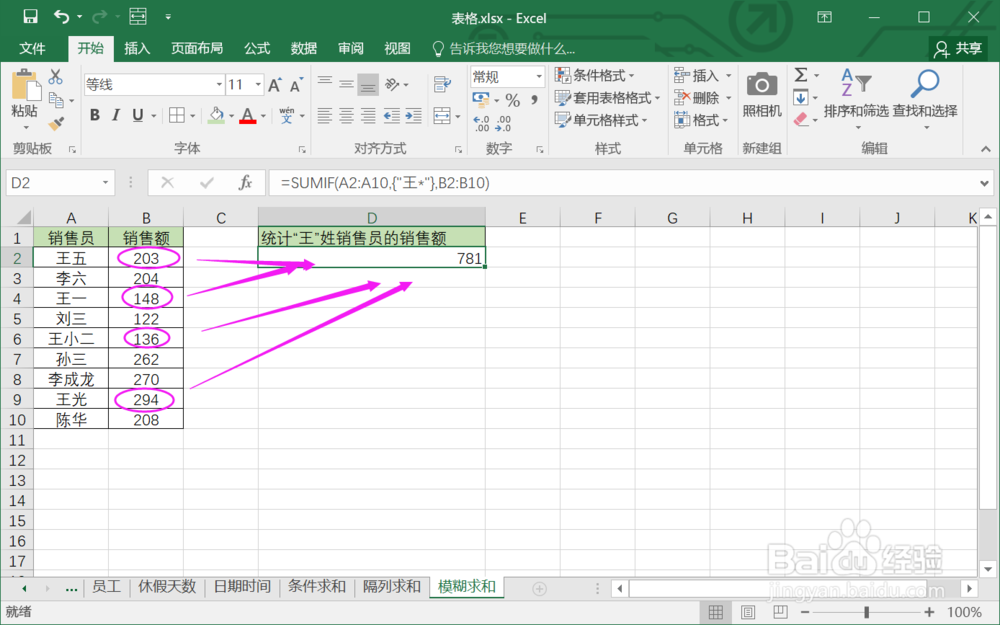Image resolution: width=1000 pixels, height=625 pixels.
Task: Add a new sheet with the plus icon
Action: coord(540,589)
